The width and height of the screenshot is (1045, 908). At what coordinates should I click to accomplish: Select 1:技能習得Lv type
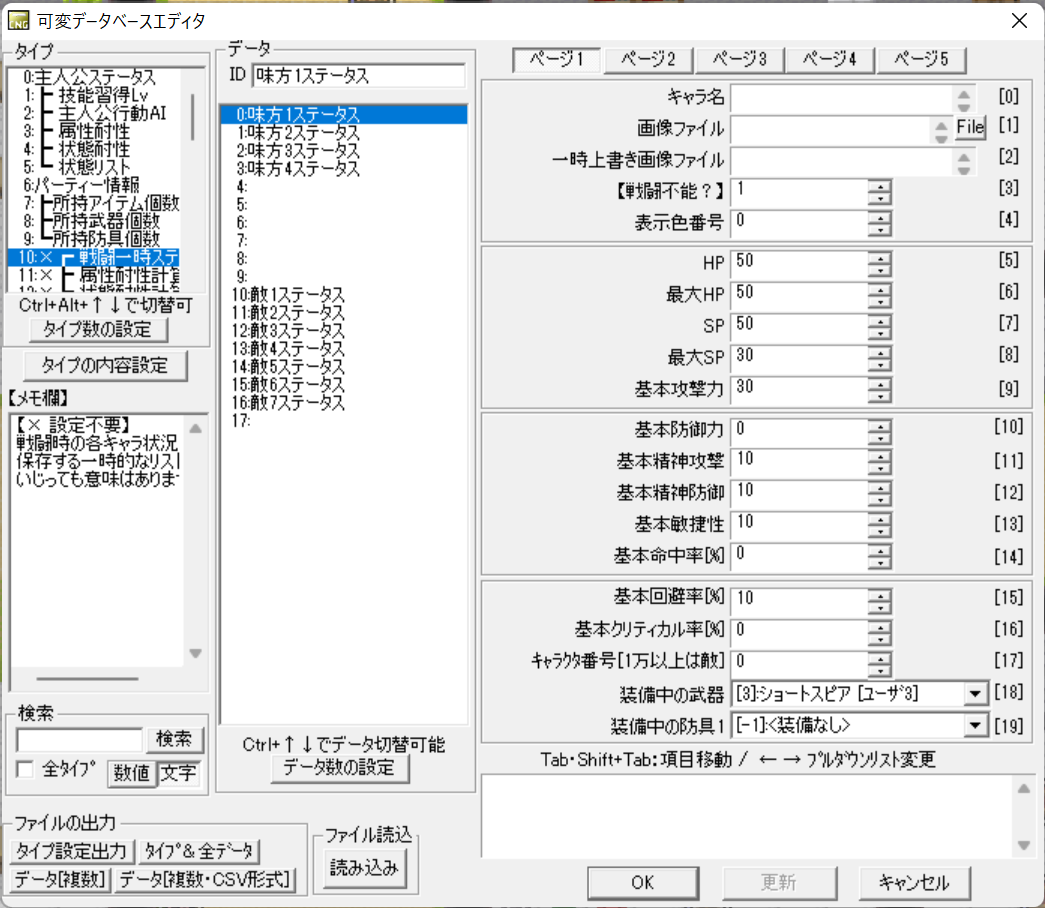(93, 95)
